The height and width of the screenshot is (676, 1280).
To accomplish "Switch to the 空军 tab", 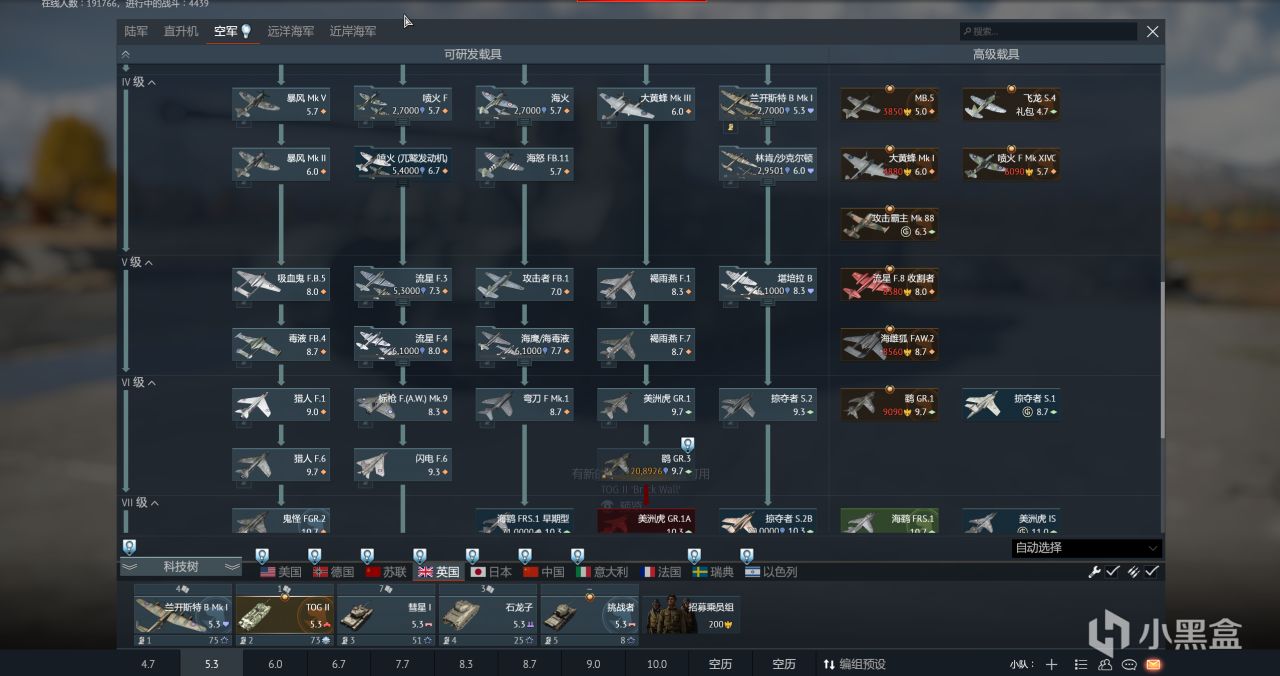I will pos(232,32).
